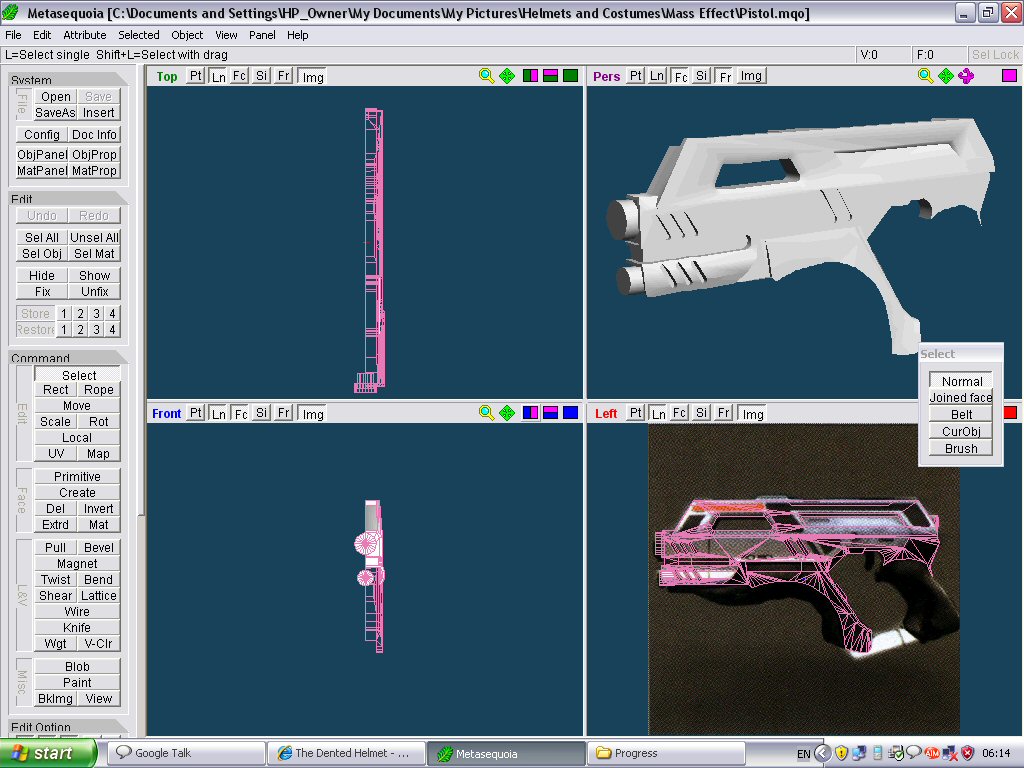Select green-magenta vertical split layout in Top view

pyautogui.click(x=530, y=76)
